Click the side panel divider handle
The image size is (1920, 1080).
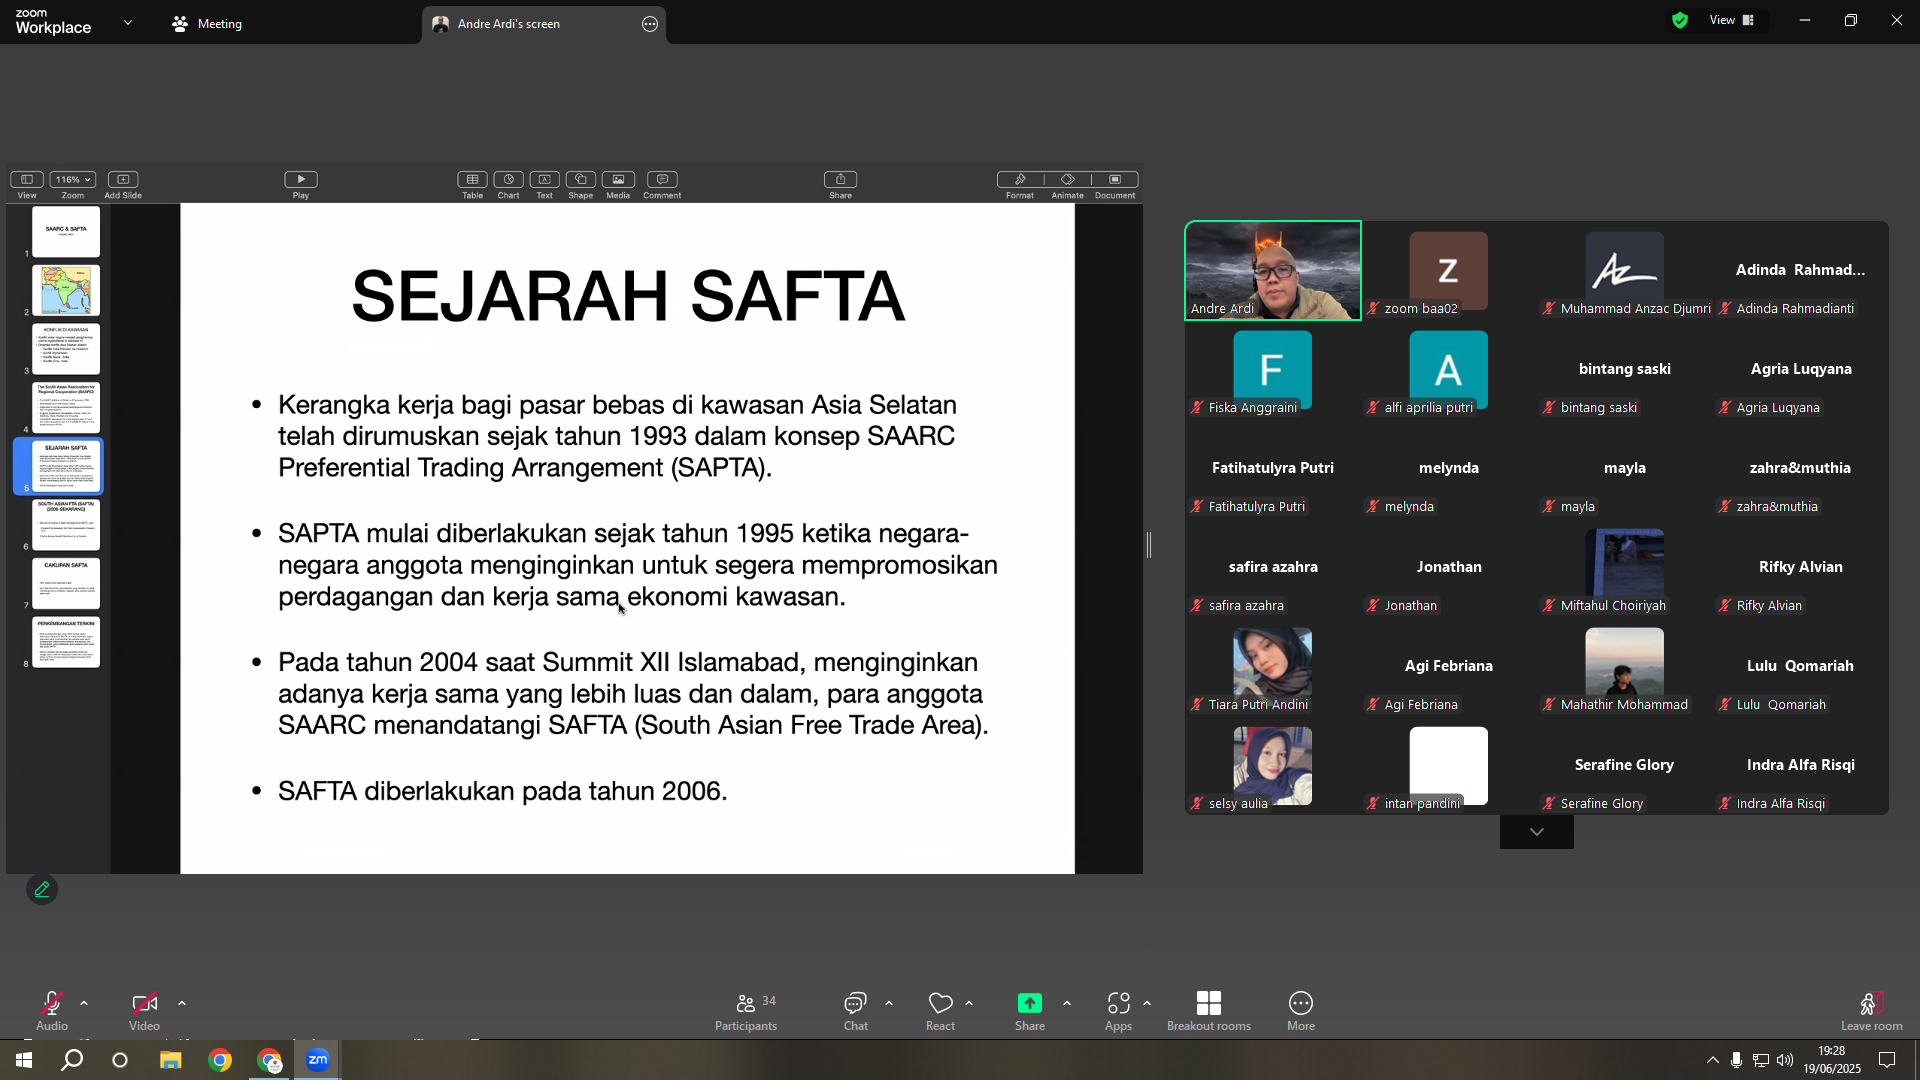point(1149,545)
